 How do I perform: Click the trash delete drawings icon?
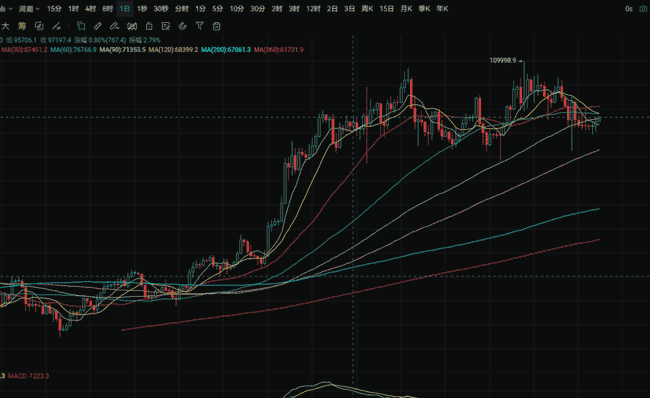tap(216, 26)
